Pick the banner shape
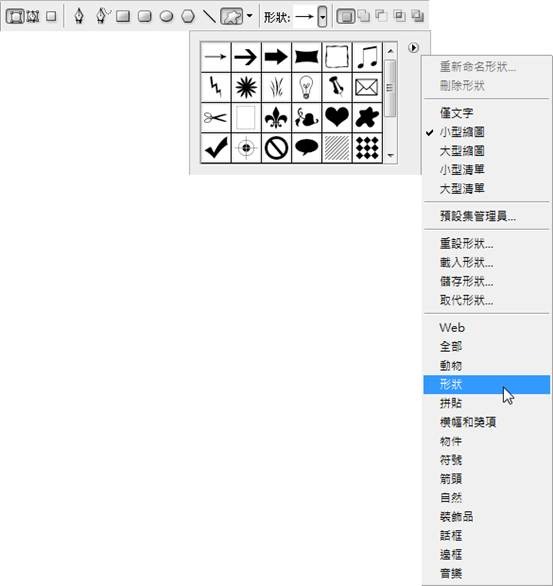The image size is (553, 586). tap(306, 57)
